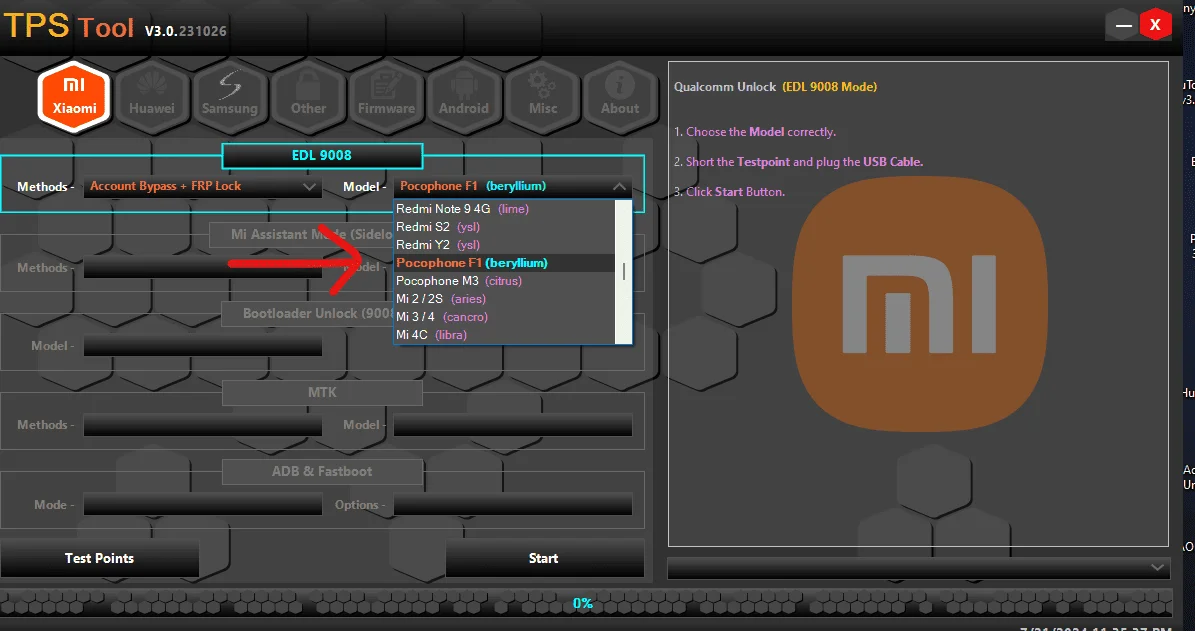Open the MTK Model dropdown
The width and height of the screenshot is (1195, 631).
tap(513, 424)
